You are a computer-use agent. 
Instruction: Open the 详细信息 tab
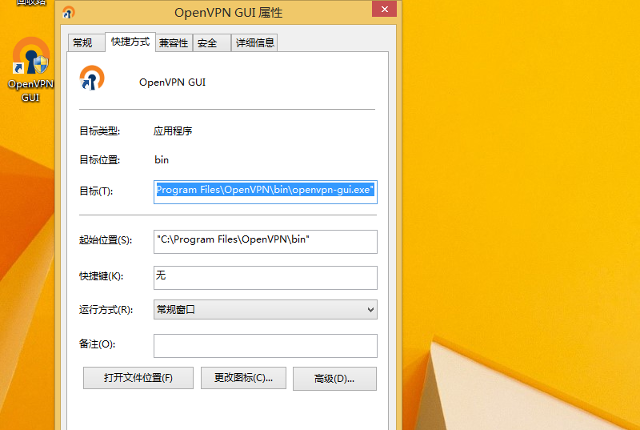255,42
